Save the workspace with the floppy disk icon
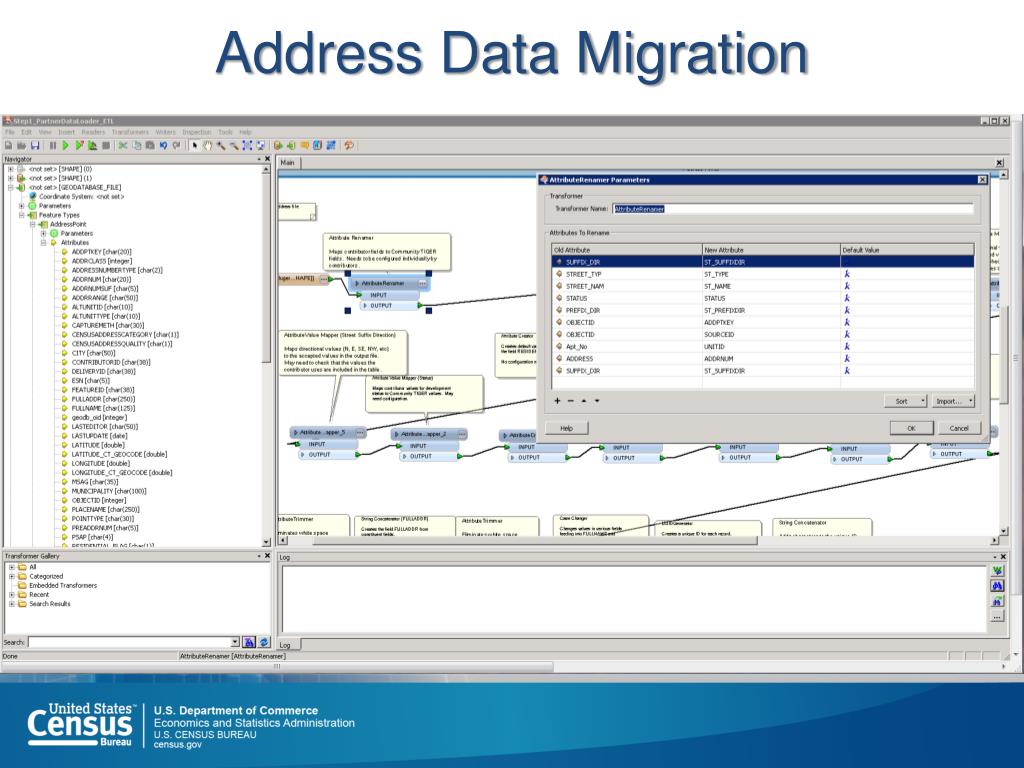Screen dimensions: 1024x768 (x=35, y=146)
